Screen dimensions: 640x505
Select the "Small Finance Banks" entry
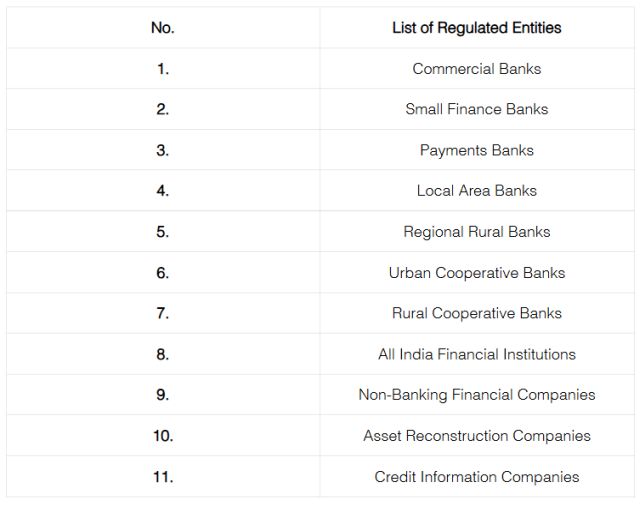476,109
